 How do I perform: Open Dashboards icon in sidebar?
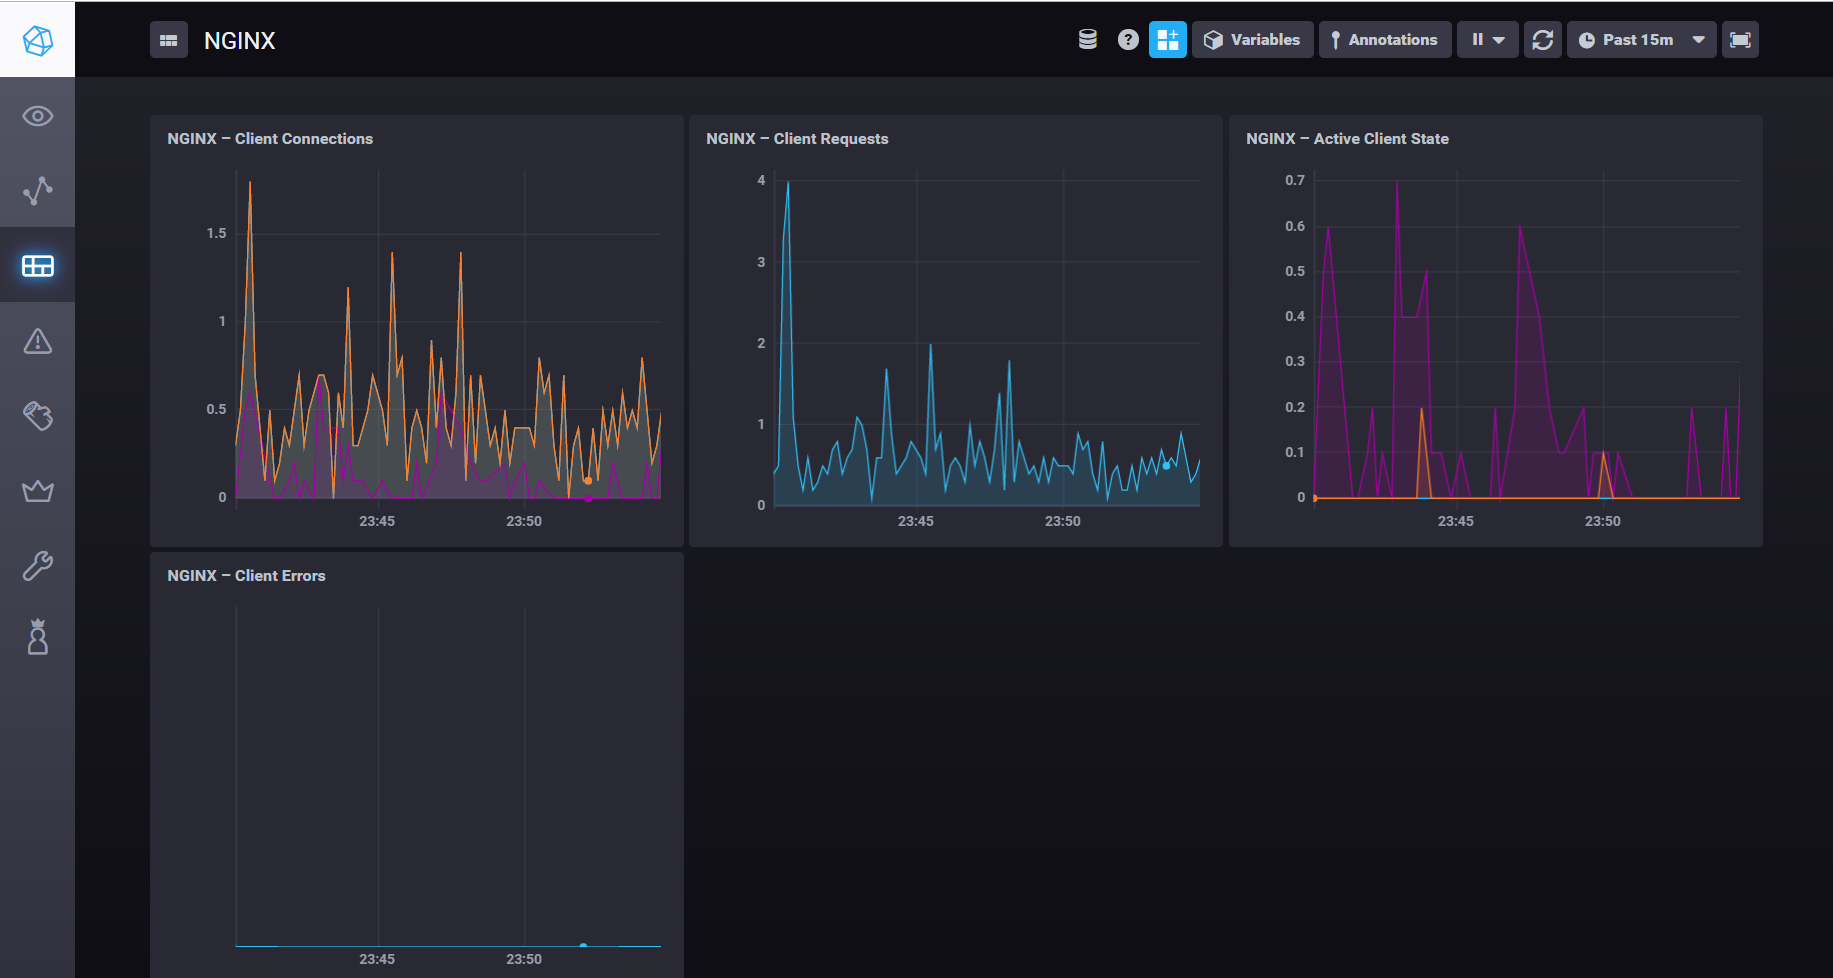click(x=37, y=265)
